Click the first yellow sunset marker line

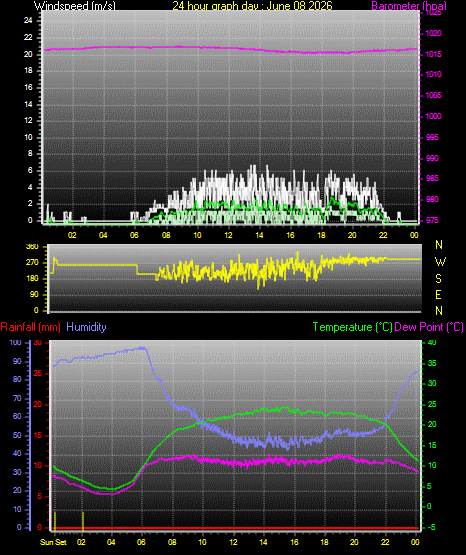point(55,521)
